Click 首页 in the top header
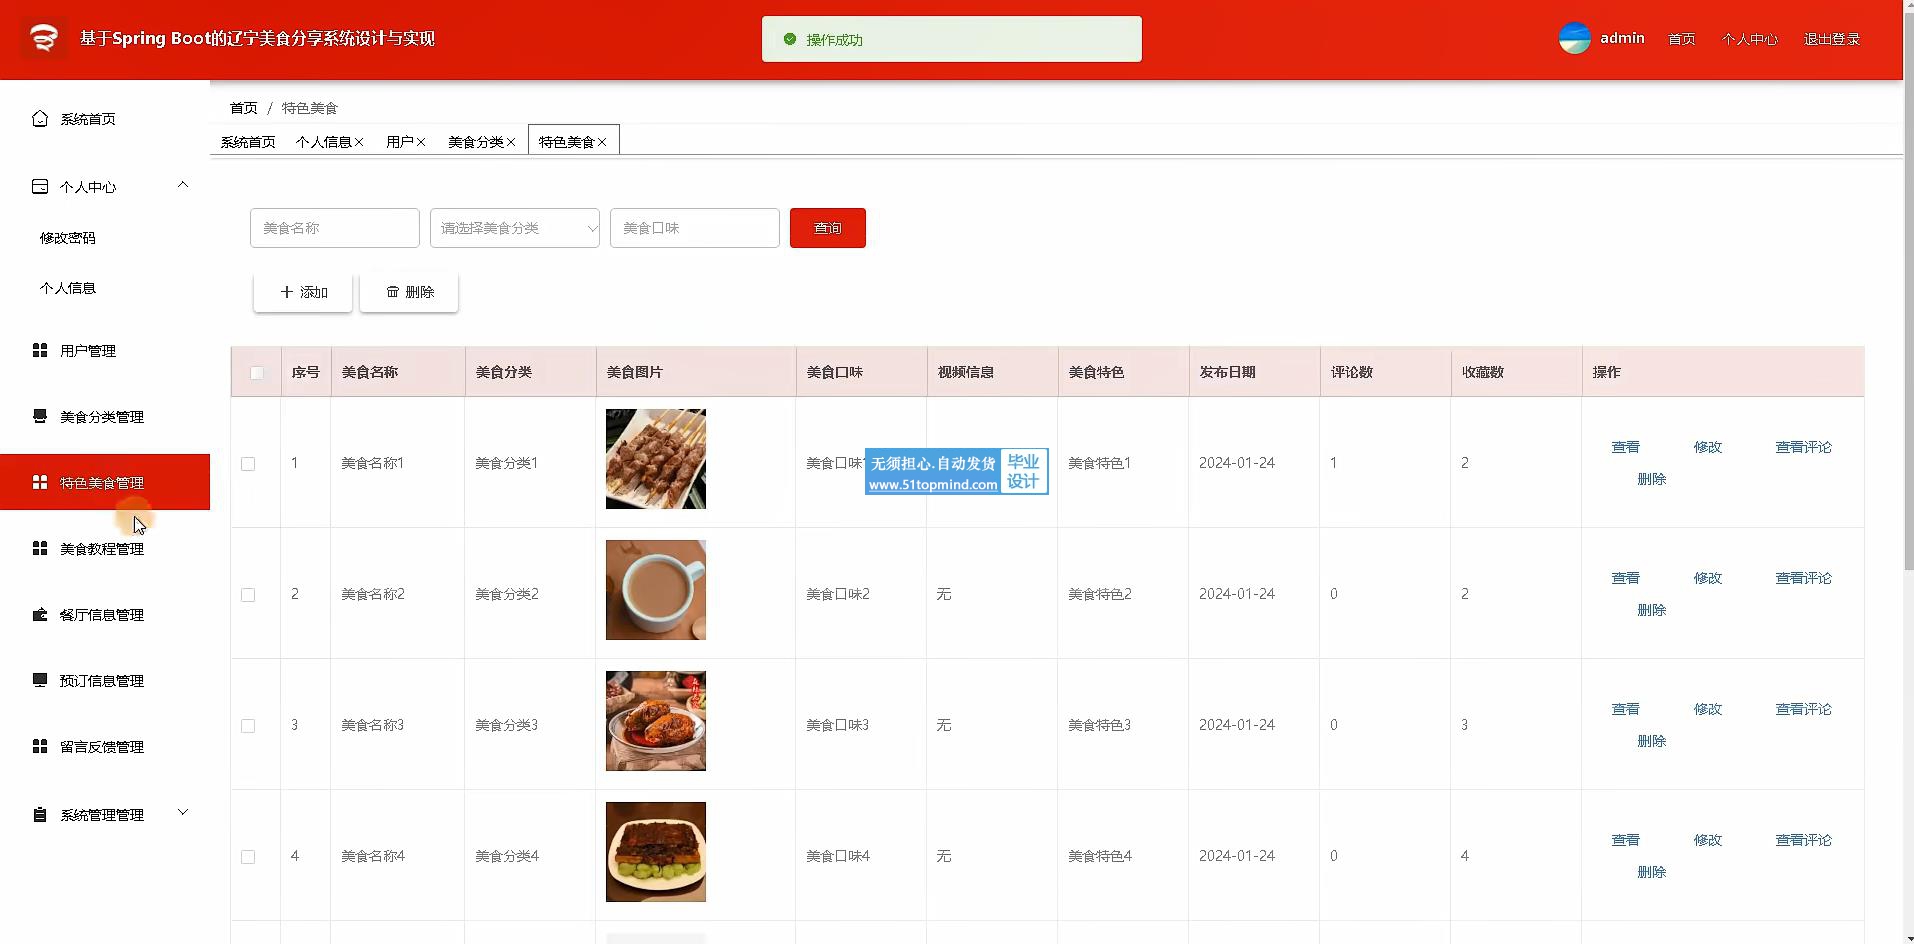Image resolution: width=1914 pixels, height=944 pixels. point(1682,39)
